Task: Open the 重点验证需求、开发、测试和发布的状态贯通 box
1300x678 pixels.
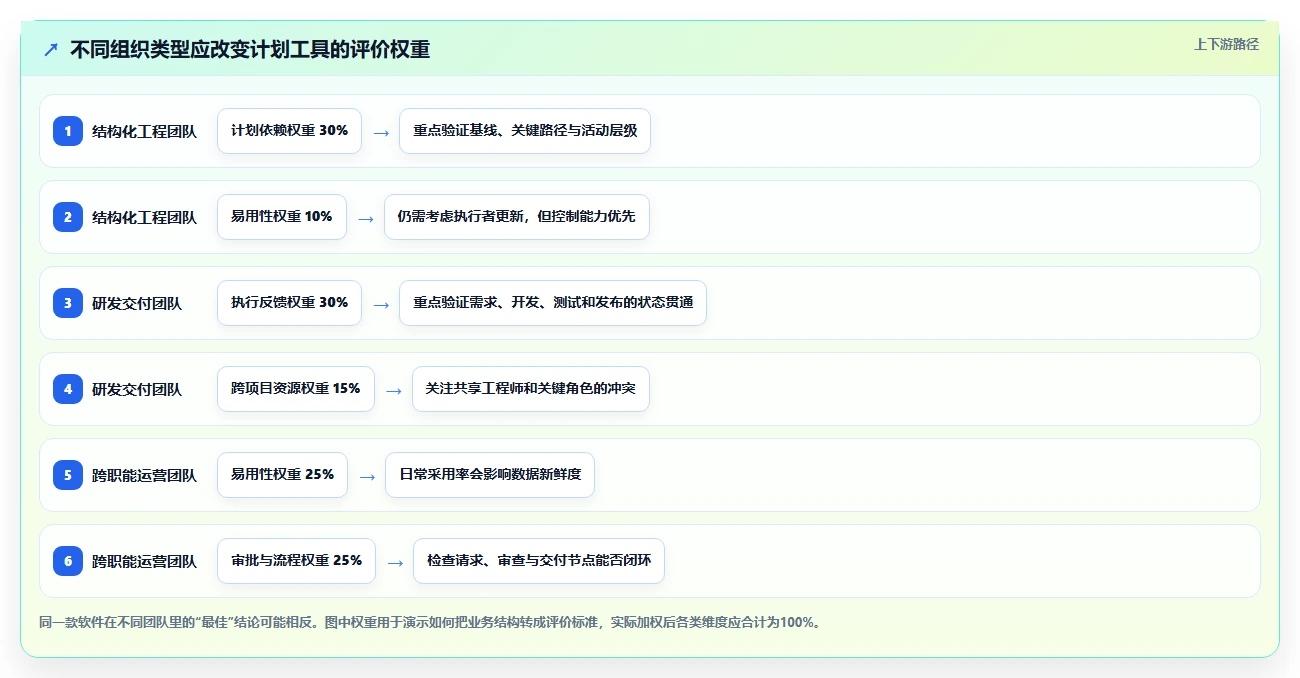Action: [553, 303]
